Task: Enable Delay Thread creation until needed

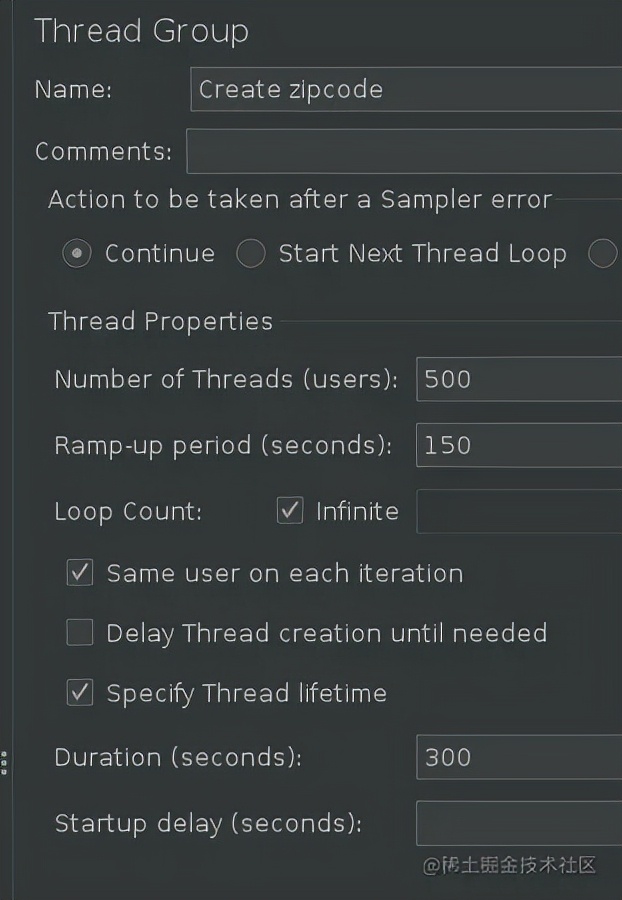Action: [x=80, y=633]
